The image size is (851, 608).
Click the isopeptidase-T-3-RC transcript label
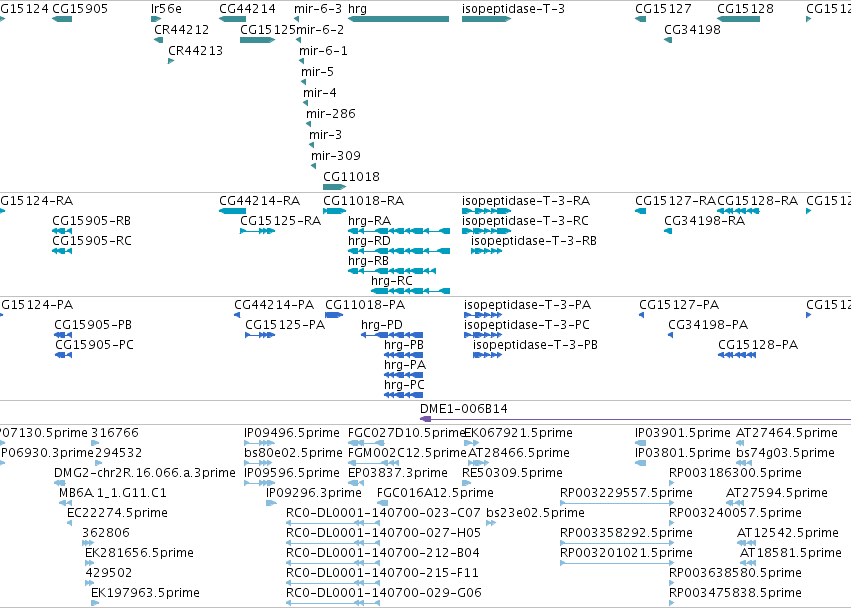(x=525, y=221)
